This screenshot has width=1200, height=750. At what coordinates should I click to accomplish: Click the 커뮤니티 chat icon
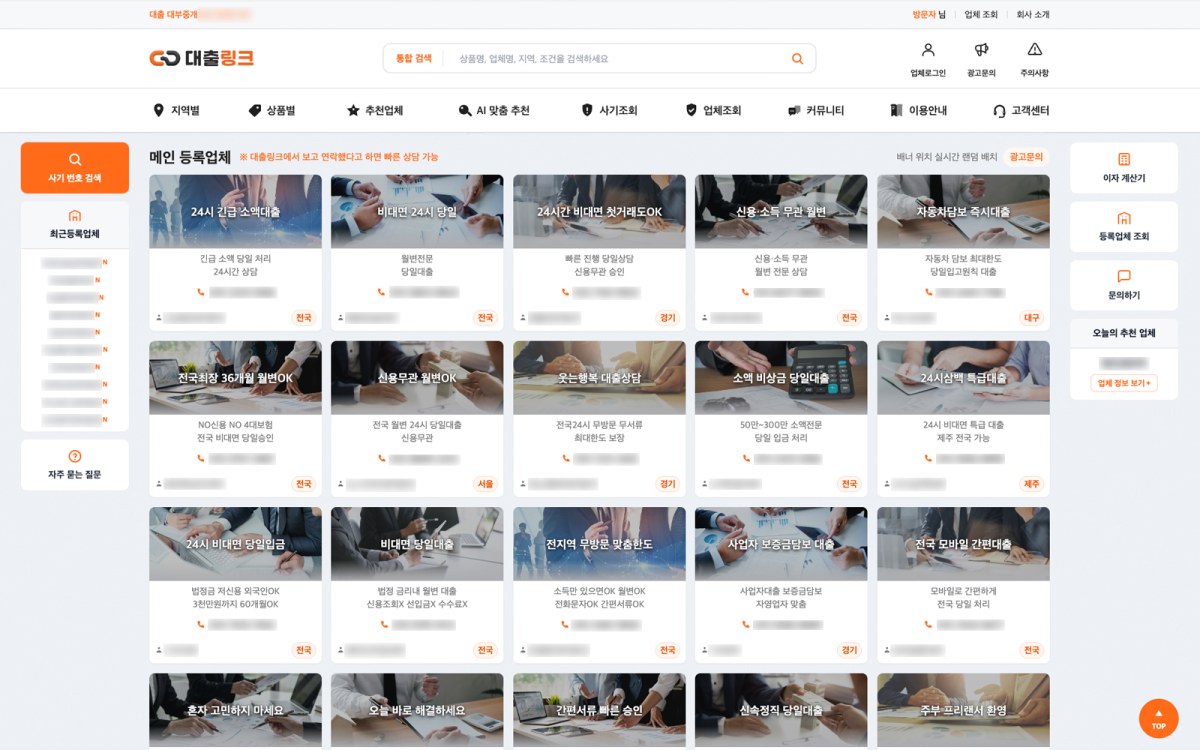click(794, 110)
